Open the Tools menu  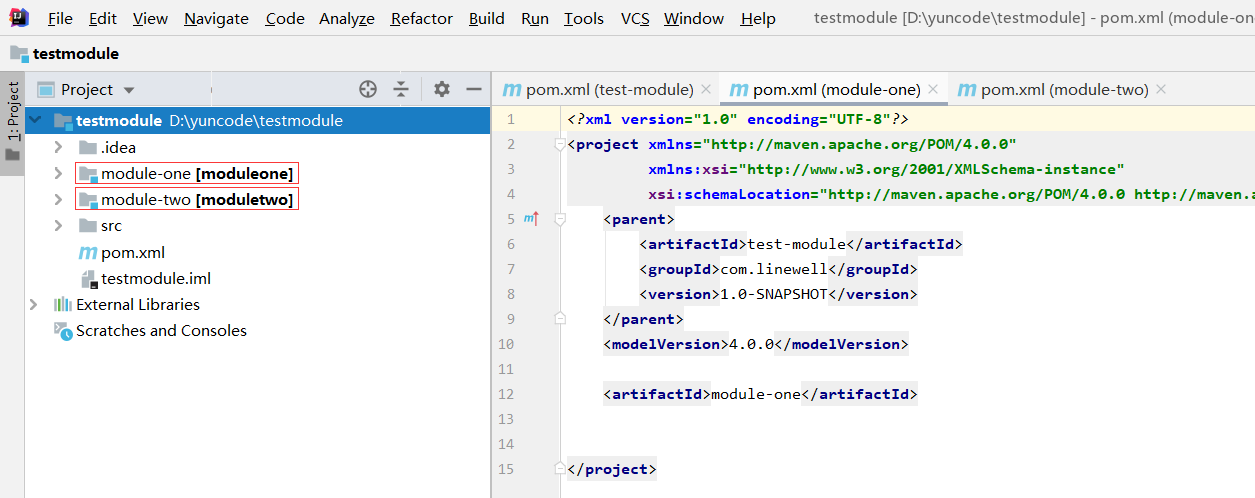point(584,18)
